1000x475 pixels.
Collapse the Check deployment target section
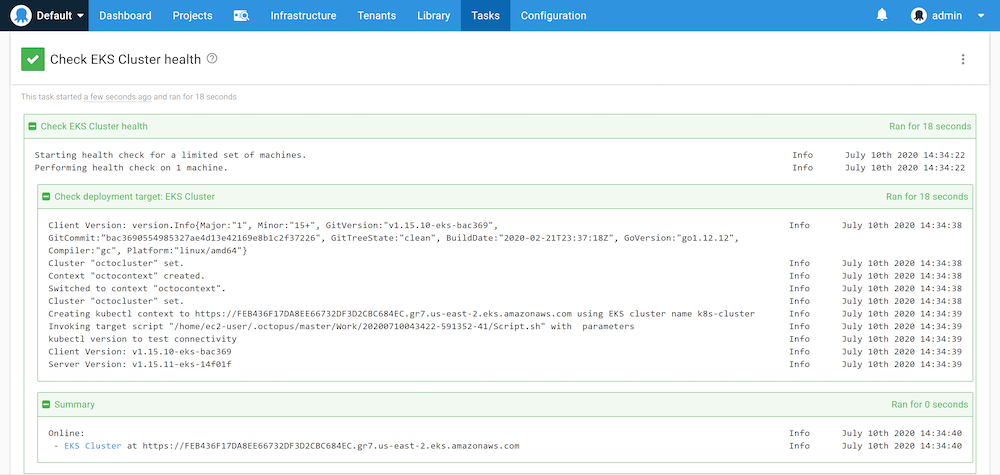coord(46,197)
